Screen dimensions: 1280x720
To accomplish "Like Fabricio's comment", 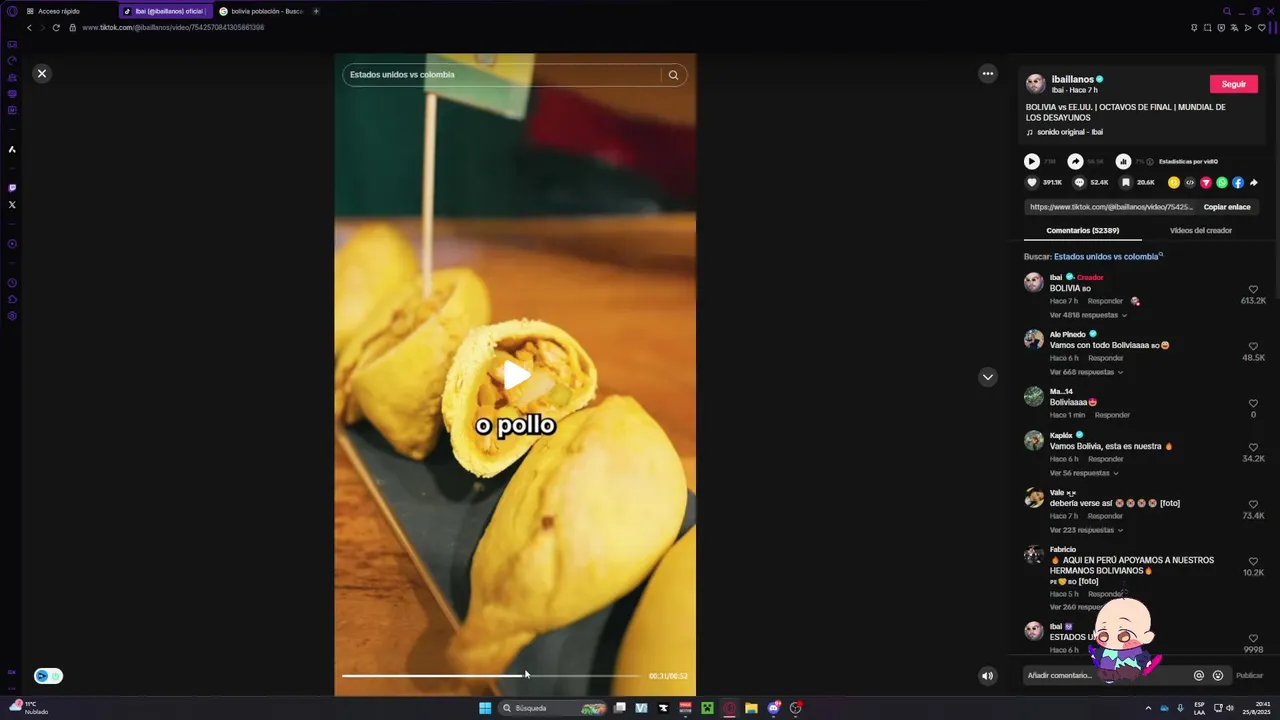I will tap(1253, 562).
